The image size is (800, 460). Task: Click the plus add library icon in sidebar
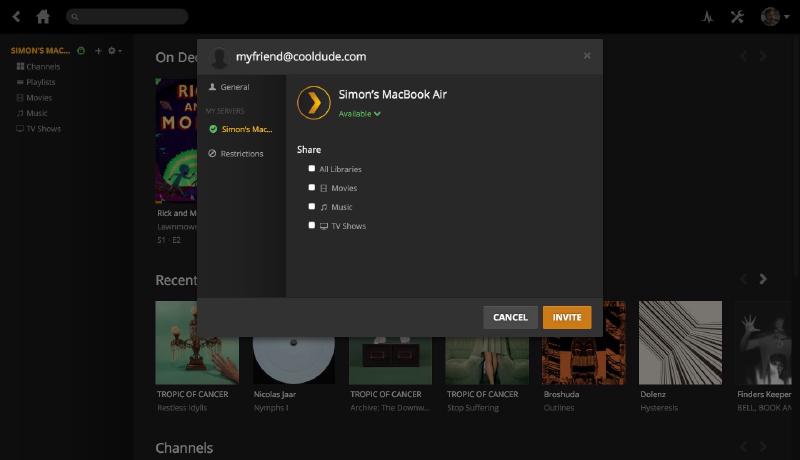click(x=98, y=50)
